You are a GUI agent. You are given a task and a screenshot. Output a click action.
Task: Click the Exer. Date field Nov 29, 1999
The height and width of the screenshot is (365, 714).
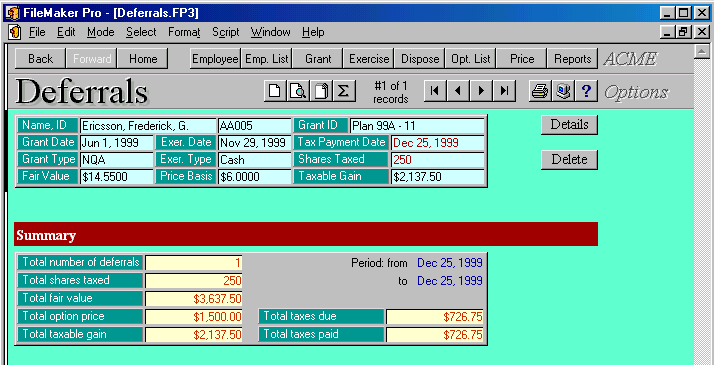[x=255, y=142]
